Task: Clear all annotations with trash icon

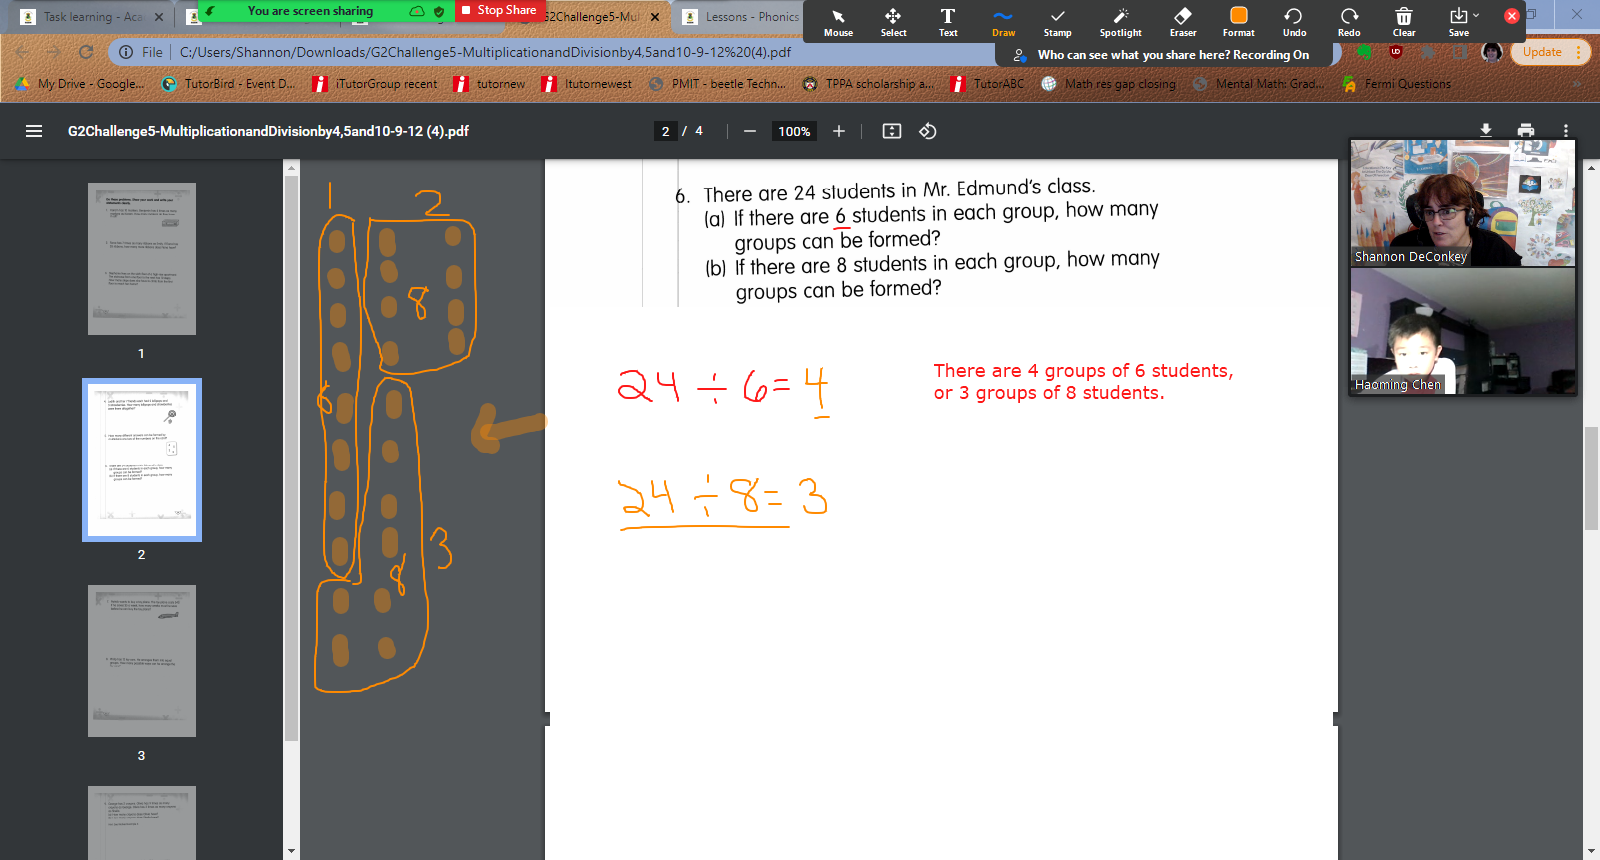Action: pyautogui.click(x=1404, y=22)
